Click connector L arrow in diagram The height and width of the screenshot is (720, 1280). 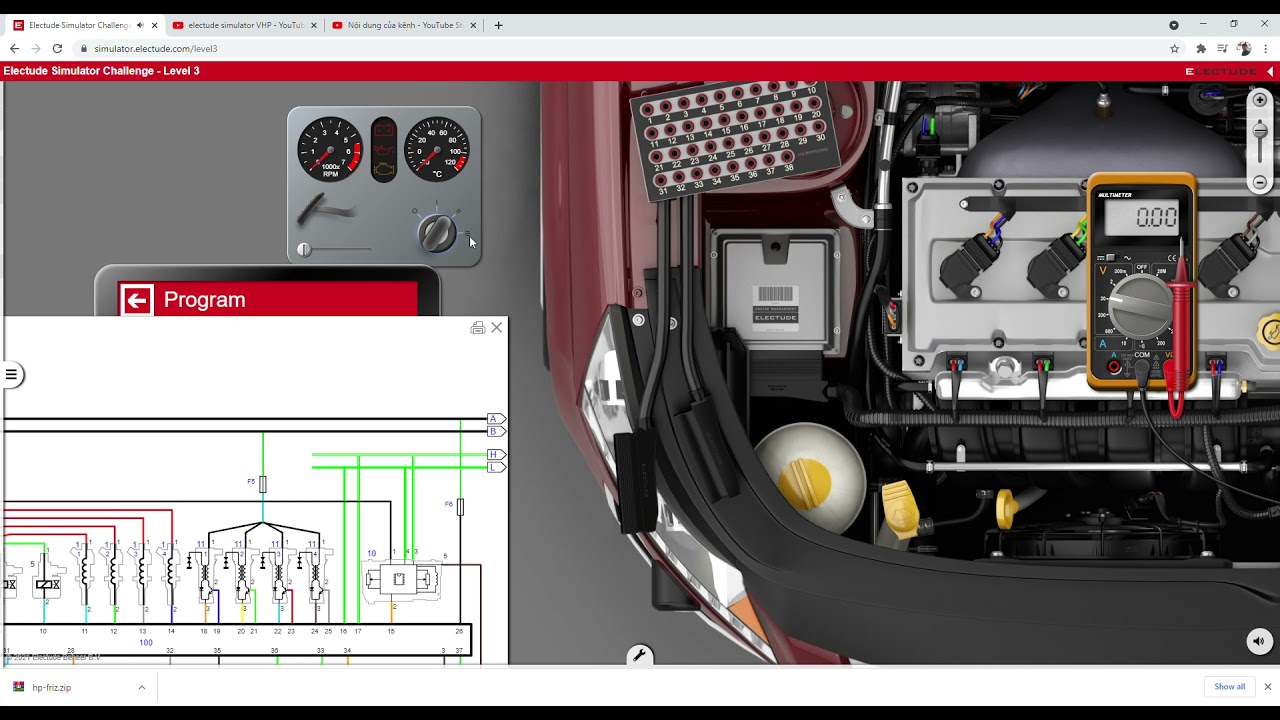coord(496,468)
